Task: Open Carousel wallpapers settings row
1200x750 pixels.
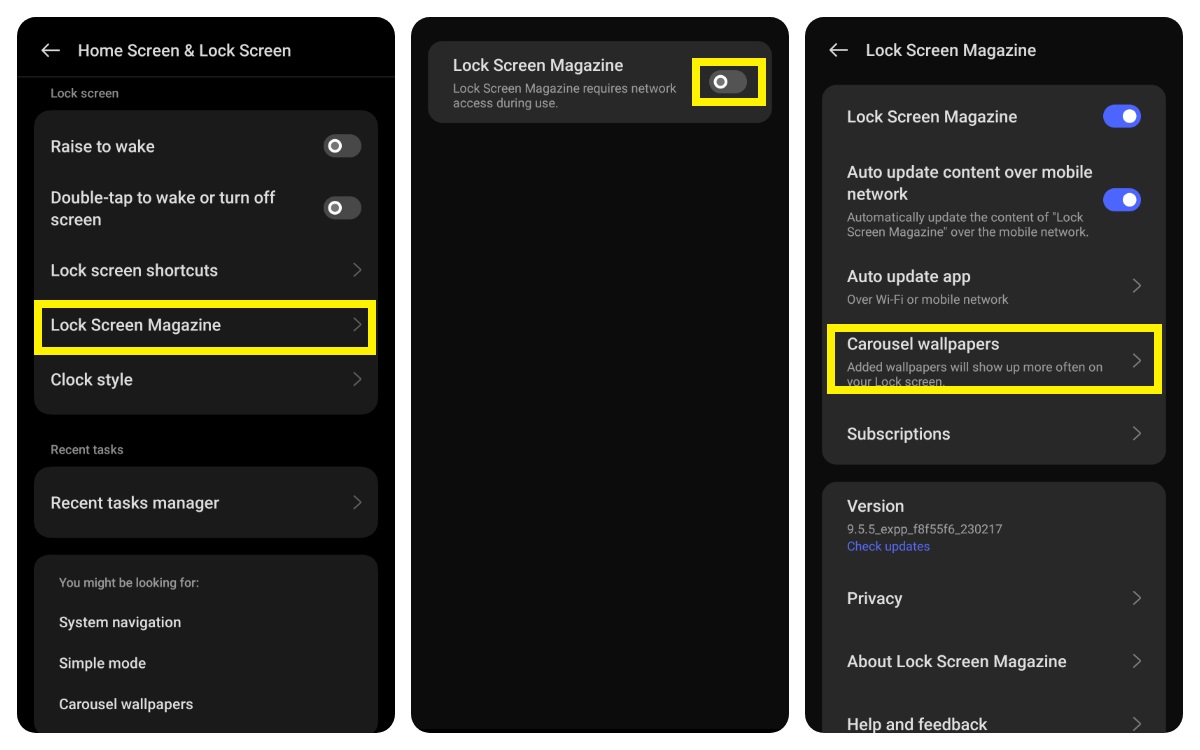Action: (x=993, y=360)
